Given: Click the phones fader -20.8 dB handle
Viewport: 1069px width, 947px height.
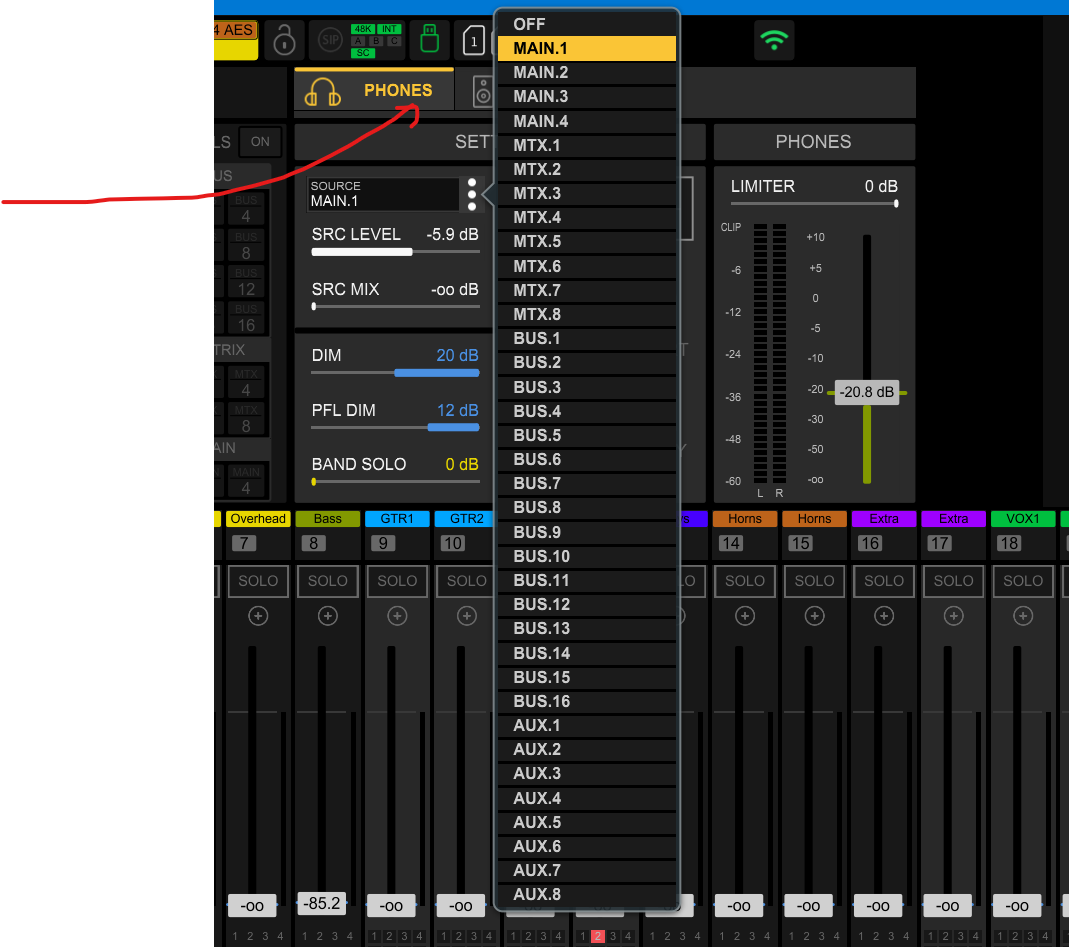Looking at the screenshot, I should (867, 392).
